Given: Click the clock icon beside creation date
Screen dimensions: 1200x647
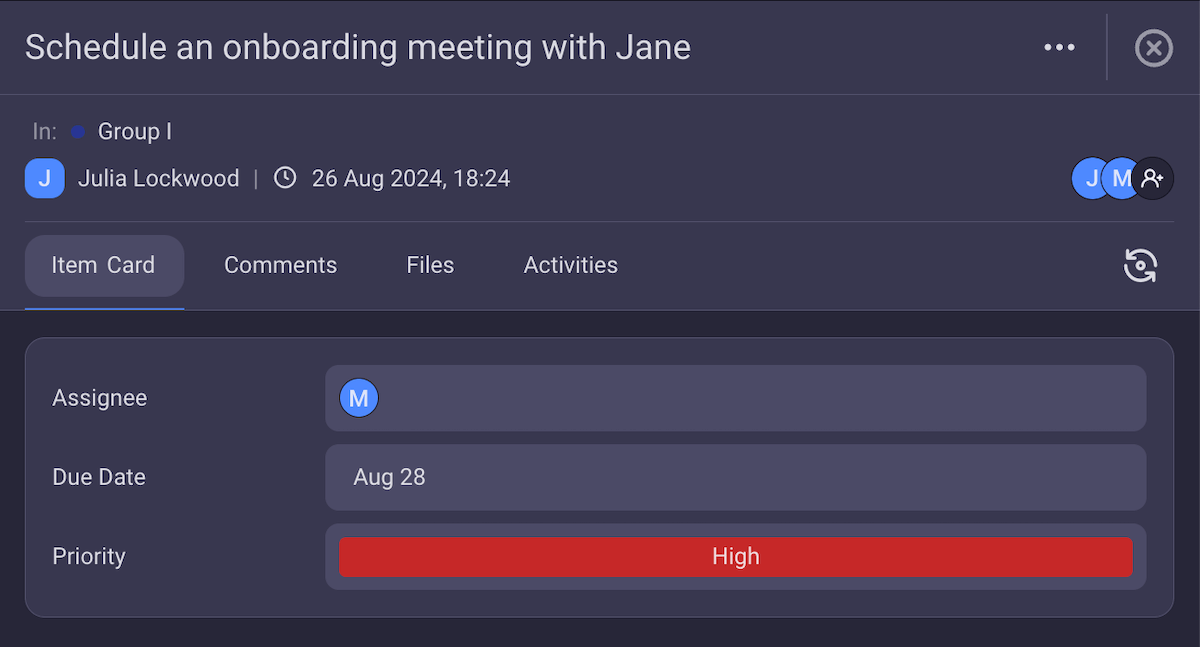Looking at the screenshot, I should pos(285,179).
